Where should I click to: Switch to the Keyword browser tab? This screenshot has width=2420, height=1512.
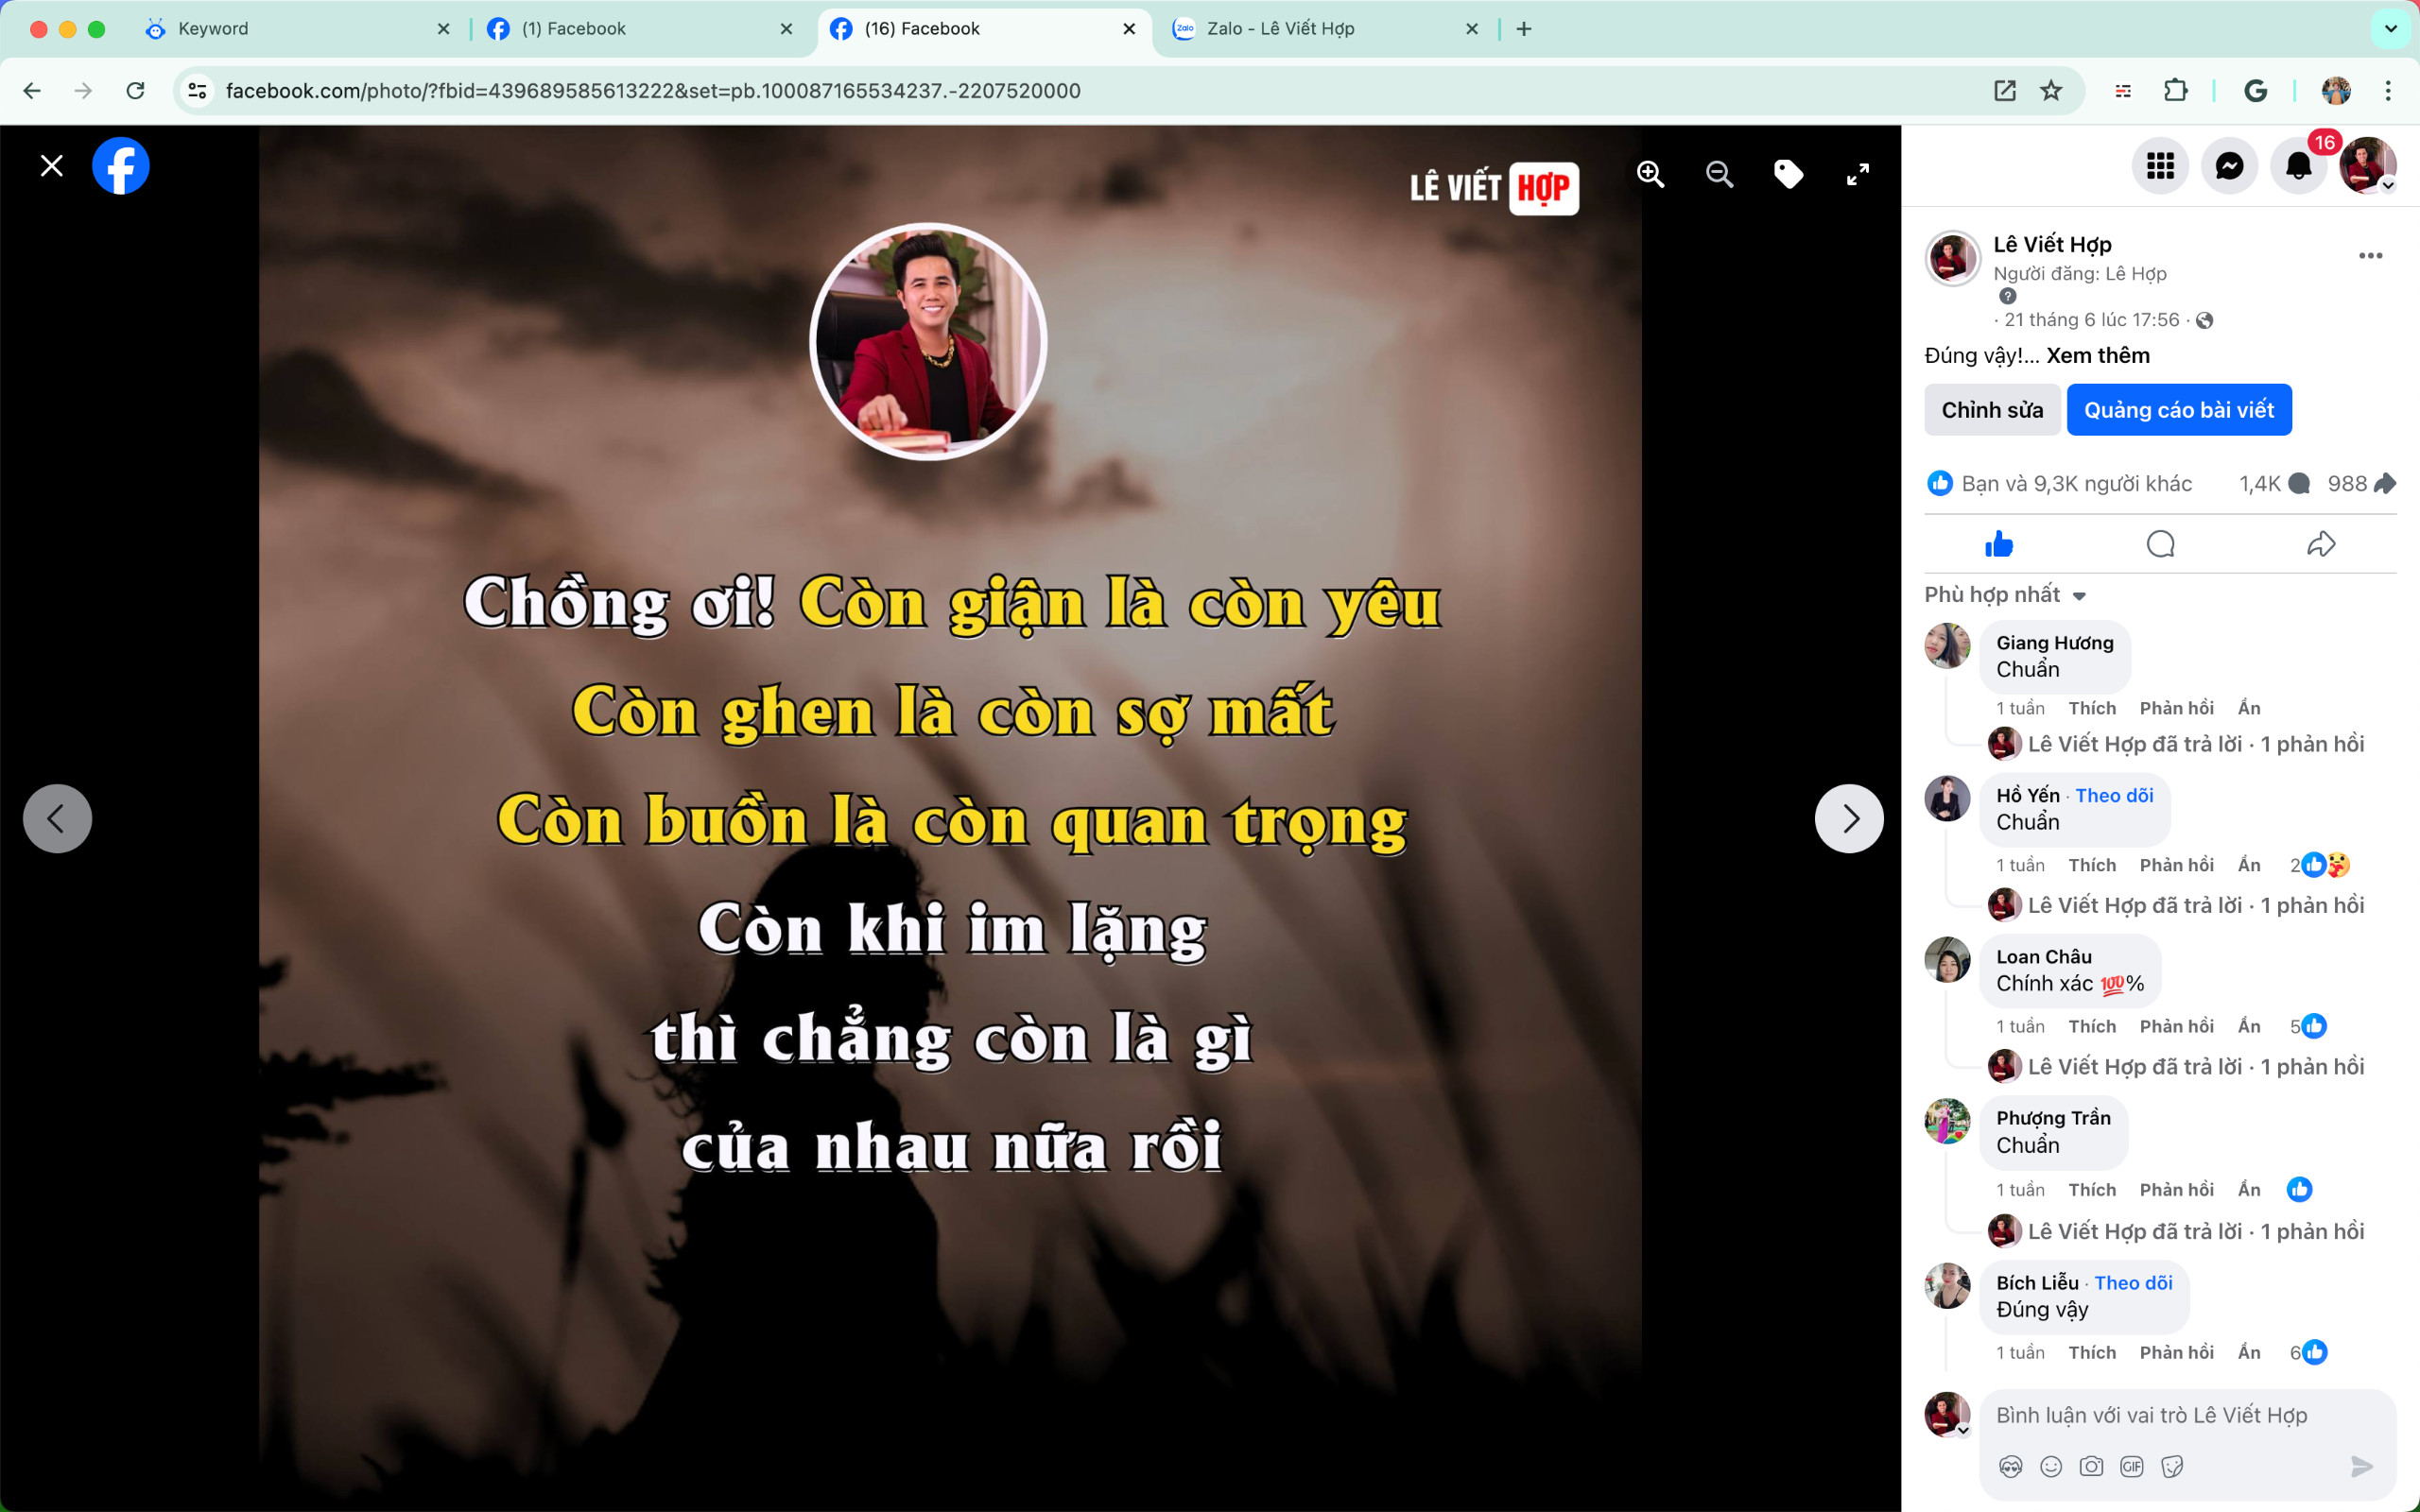297,29
